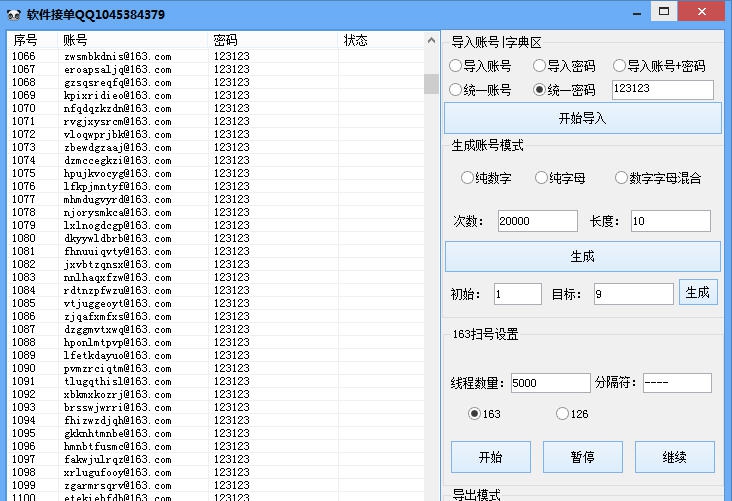Screen dimensions: 732x501
Task: Click the wide 生成 button below 次数
Action: point(583,256)
